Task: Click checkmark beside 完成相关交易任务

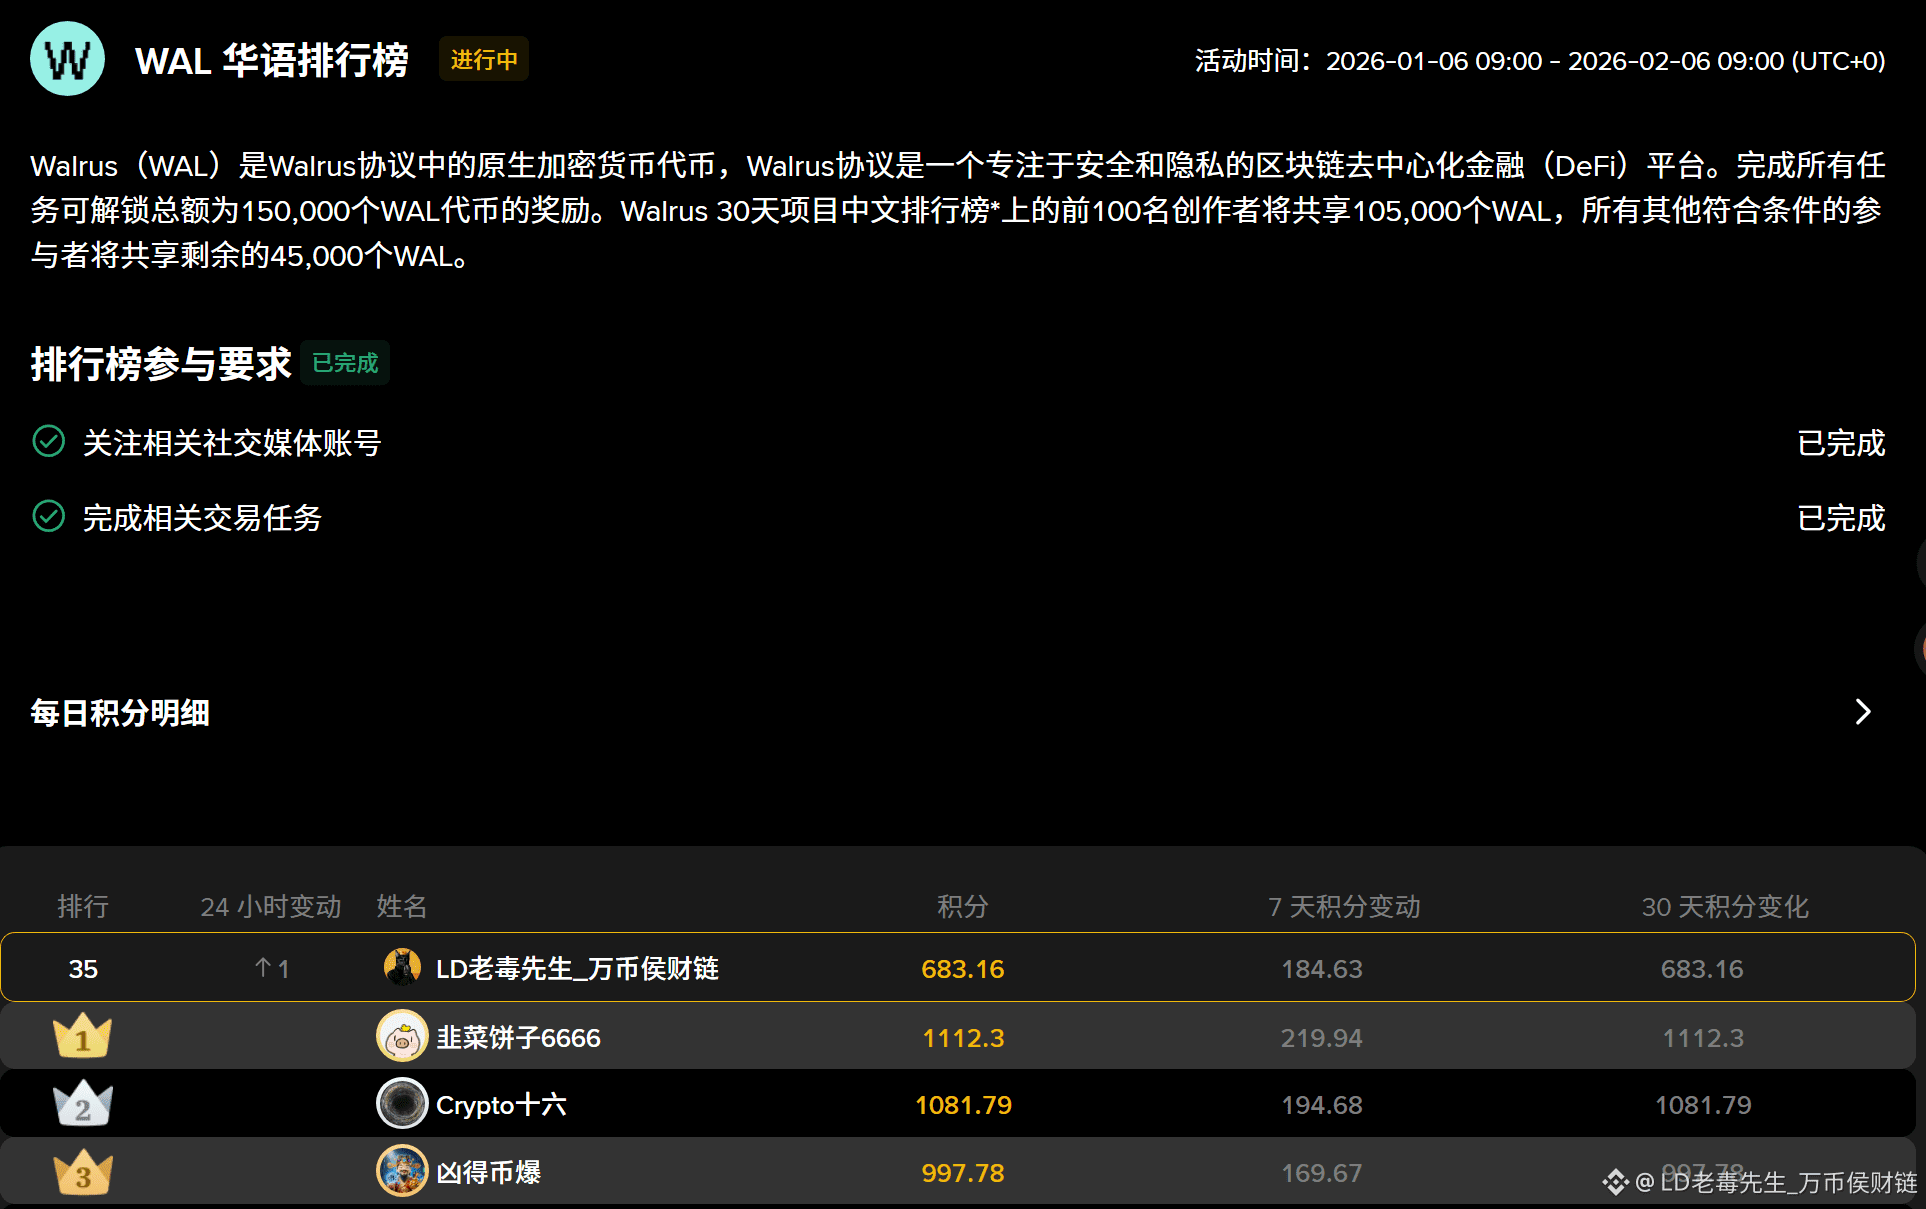Action: point(48,516)
